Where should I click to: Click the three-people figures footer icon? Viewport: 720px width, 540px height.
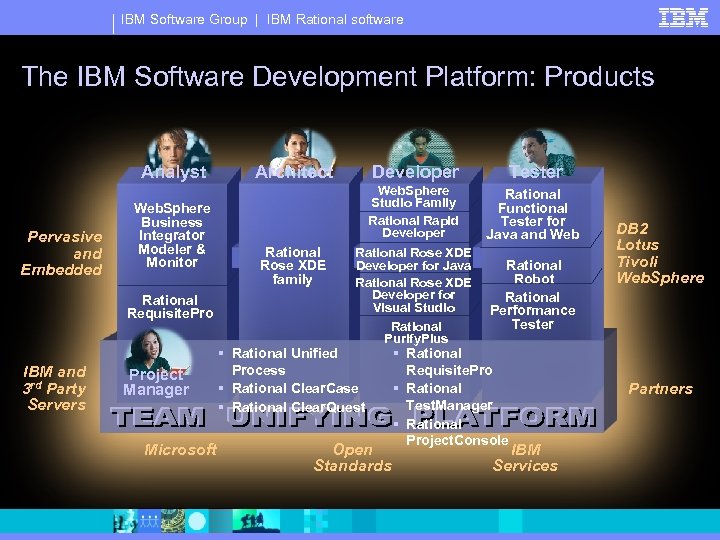click(x=148, y=521)
